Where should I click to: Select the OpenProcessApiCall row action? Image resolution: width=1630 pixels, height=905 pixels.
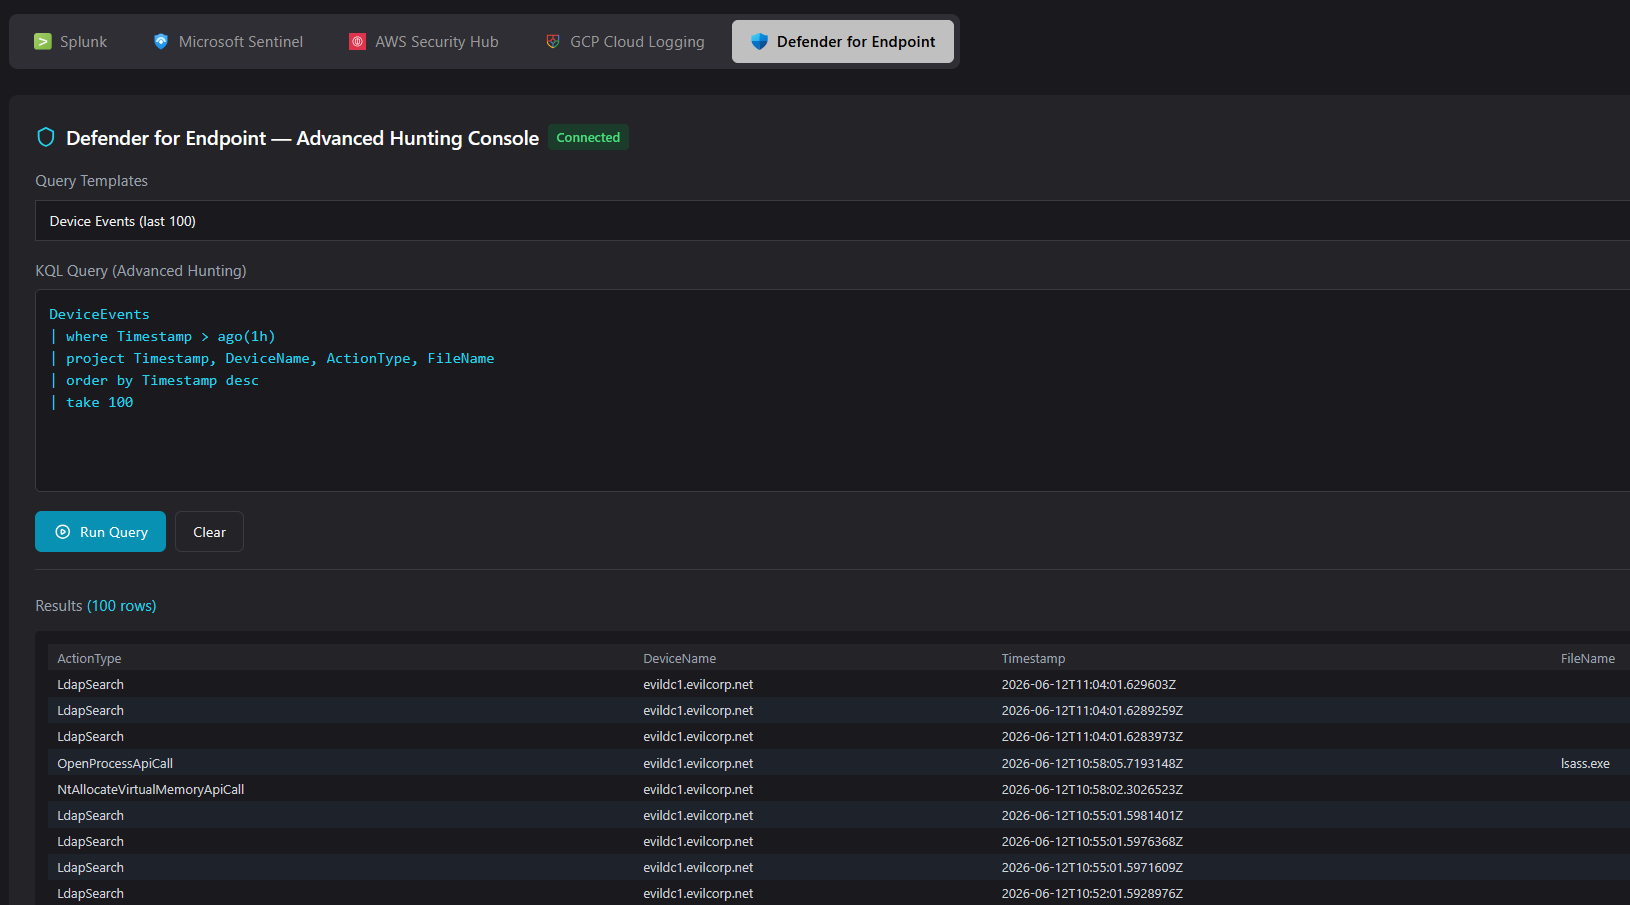115,764
